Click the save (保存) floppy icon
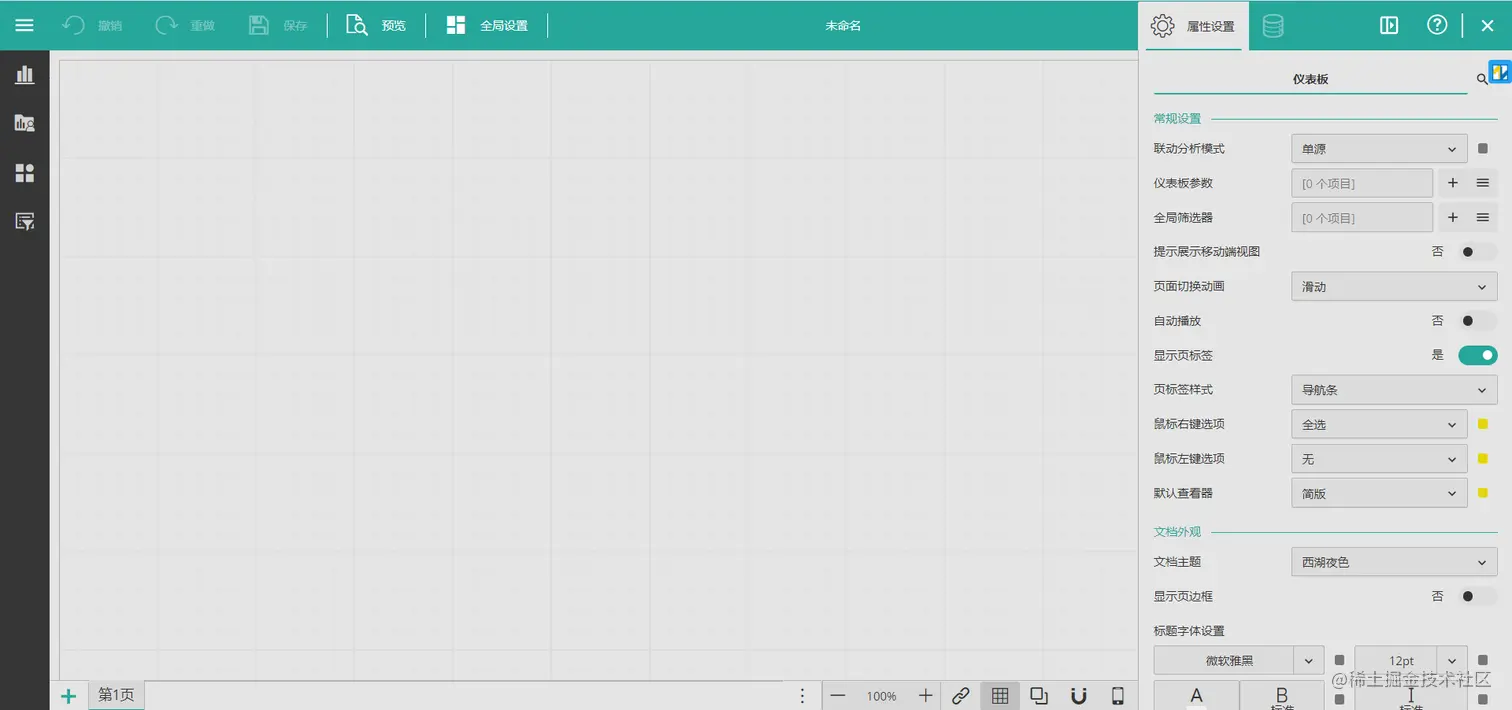The image size is (1512, 710). pos(259,25)
